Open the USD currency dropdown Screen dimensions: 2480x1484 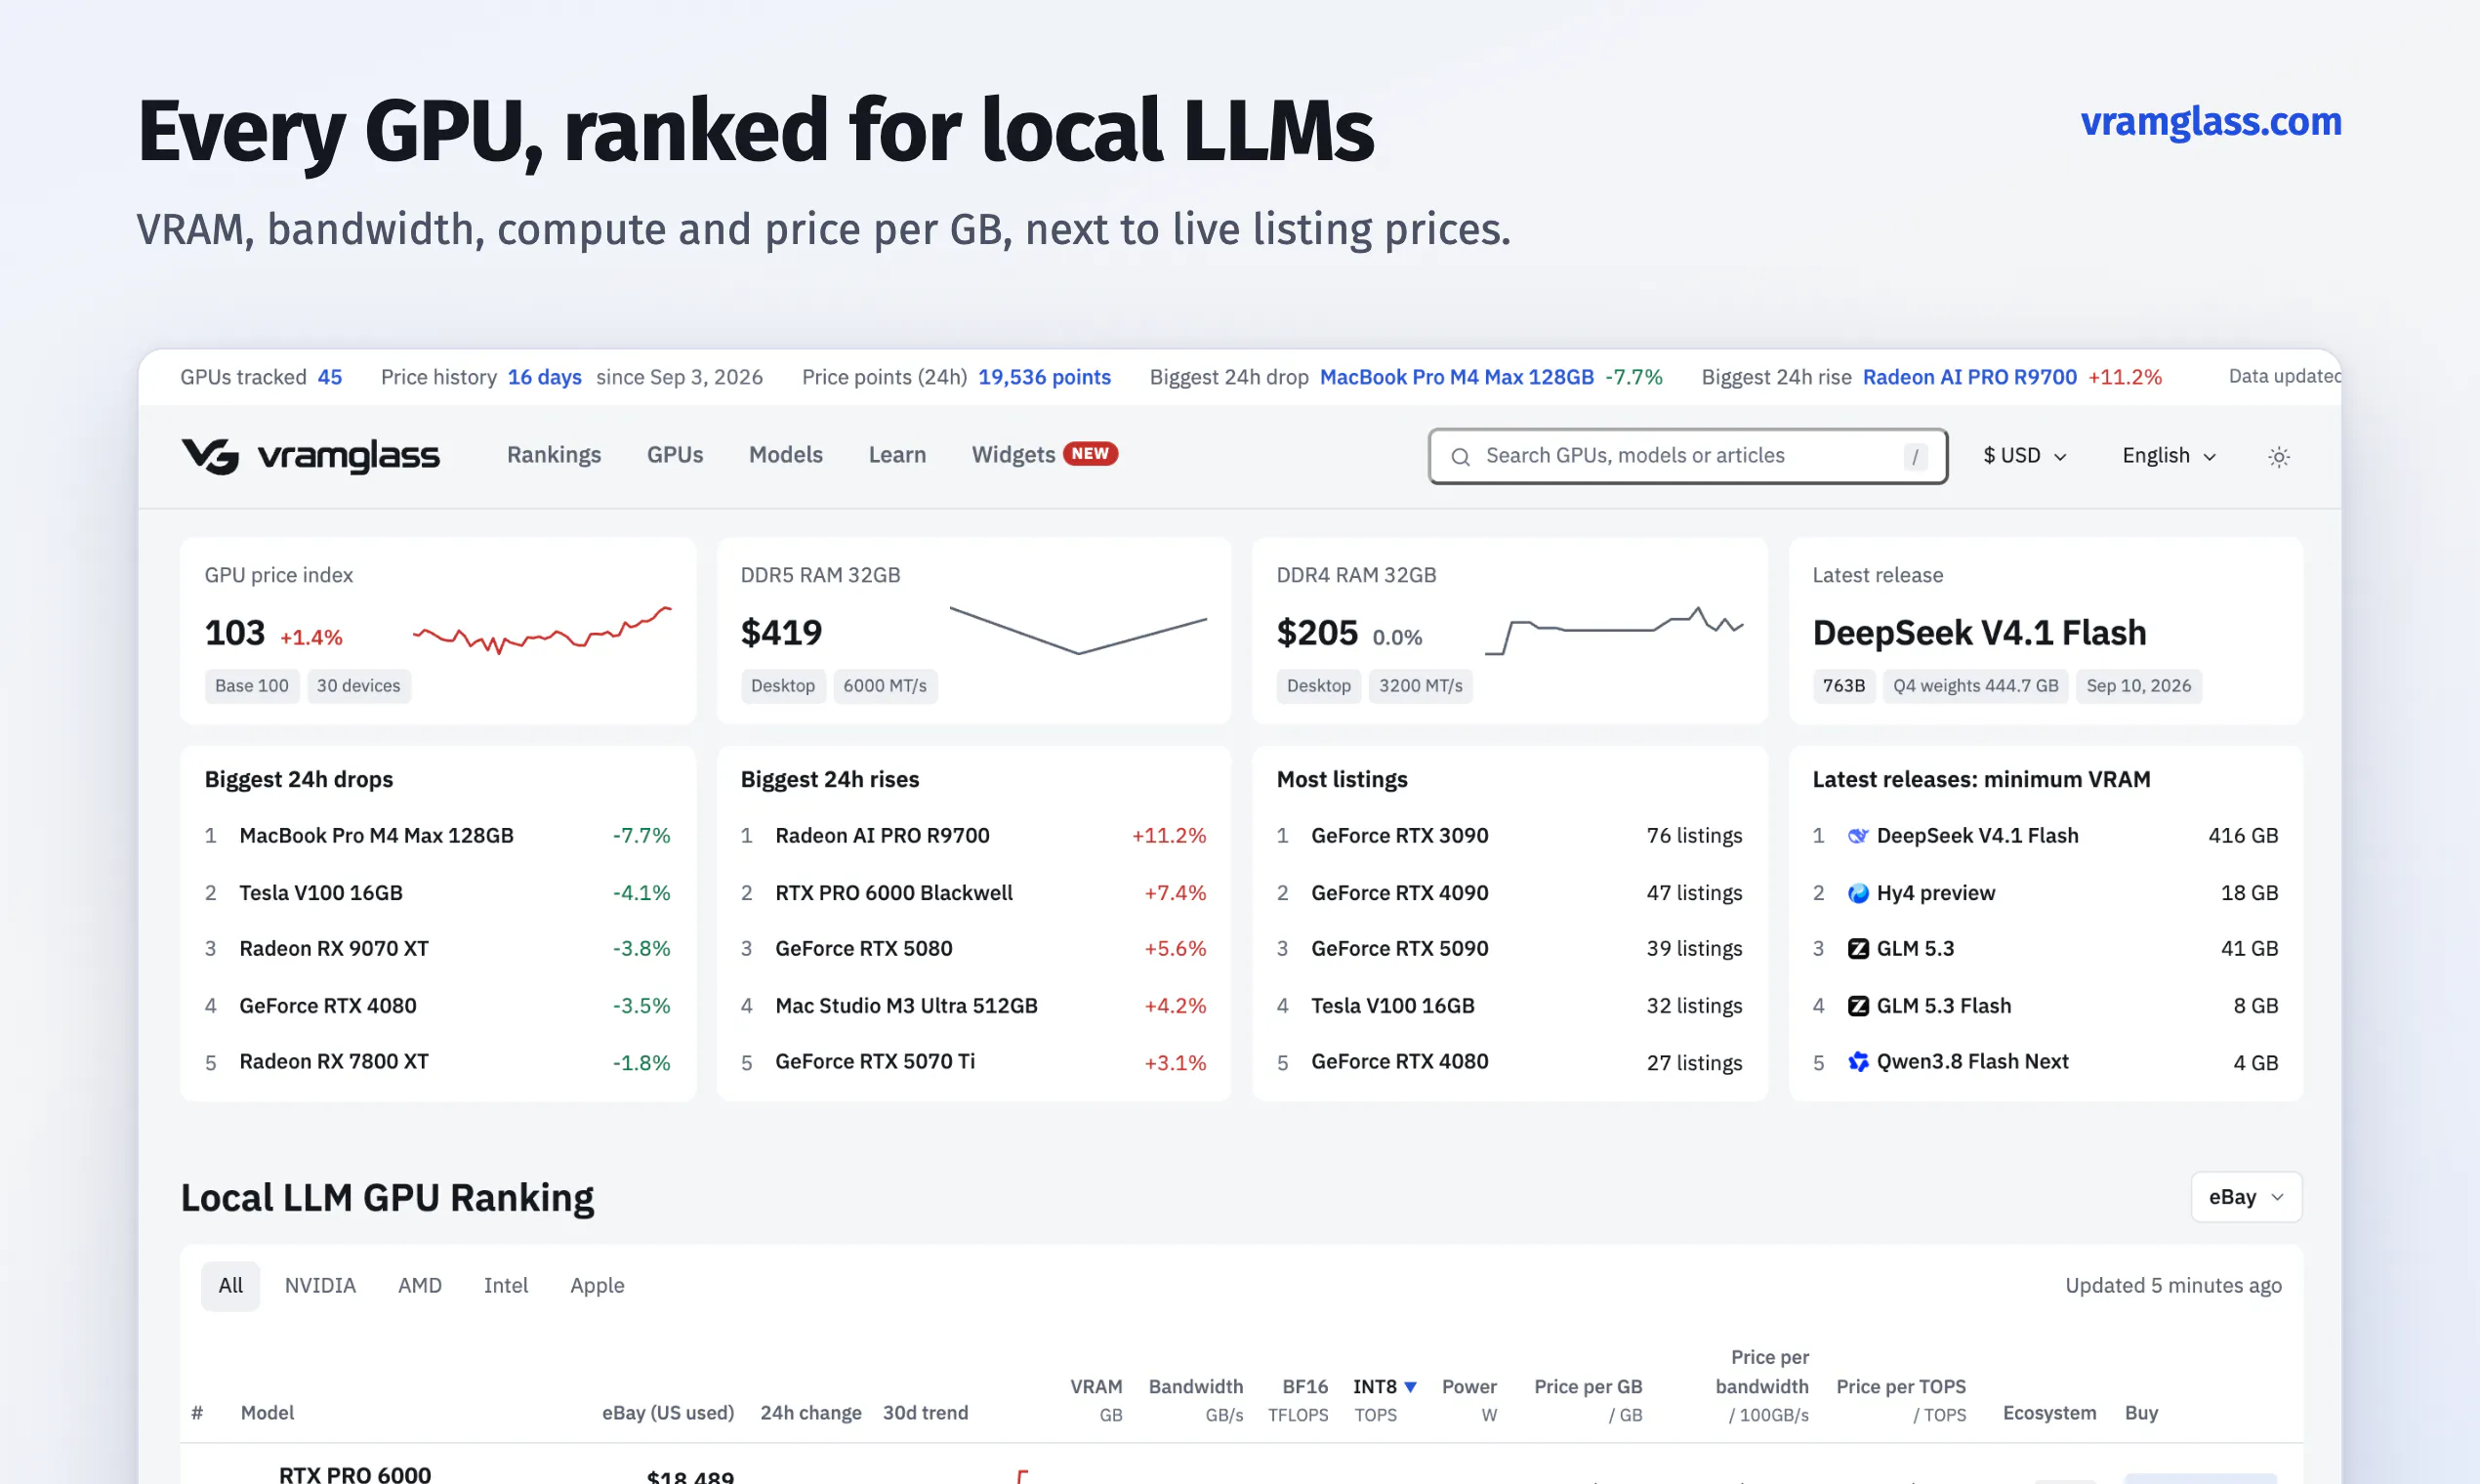pos(2024,456)
